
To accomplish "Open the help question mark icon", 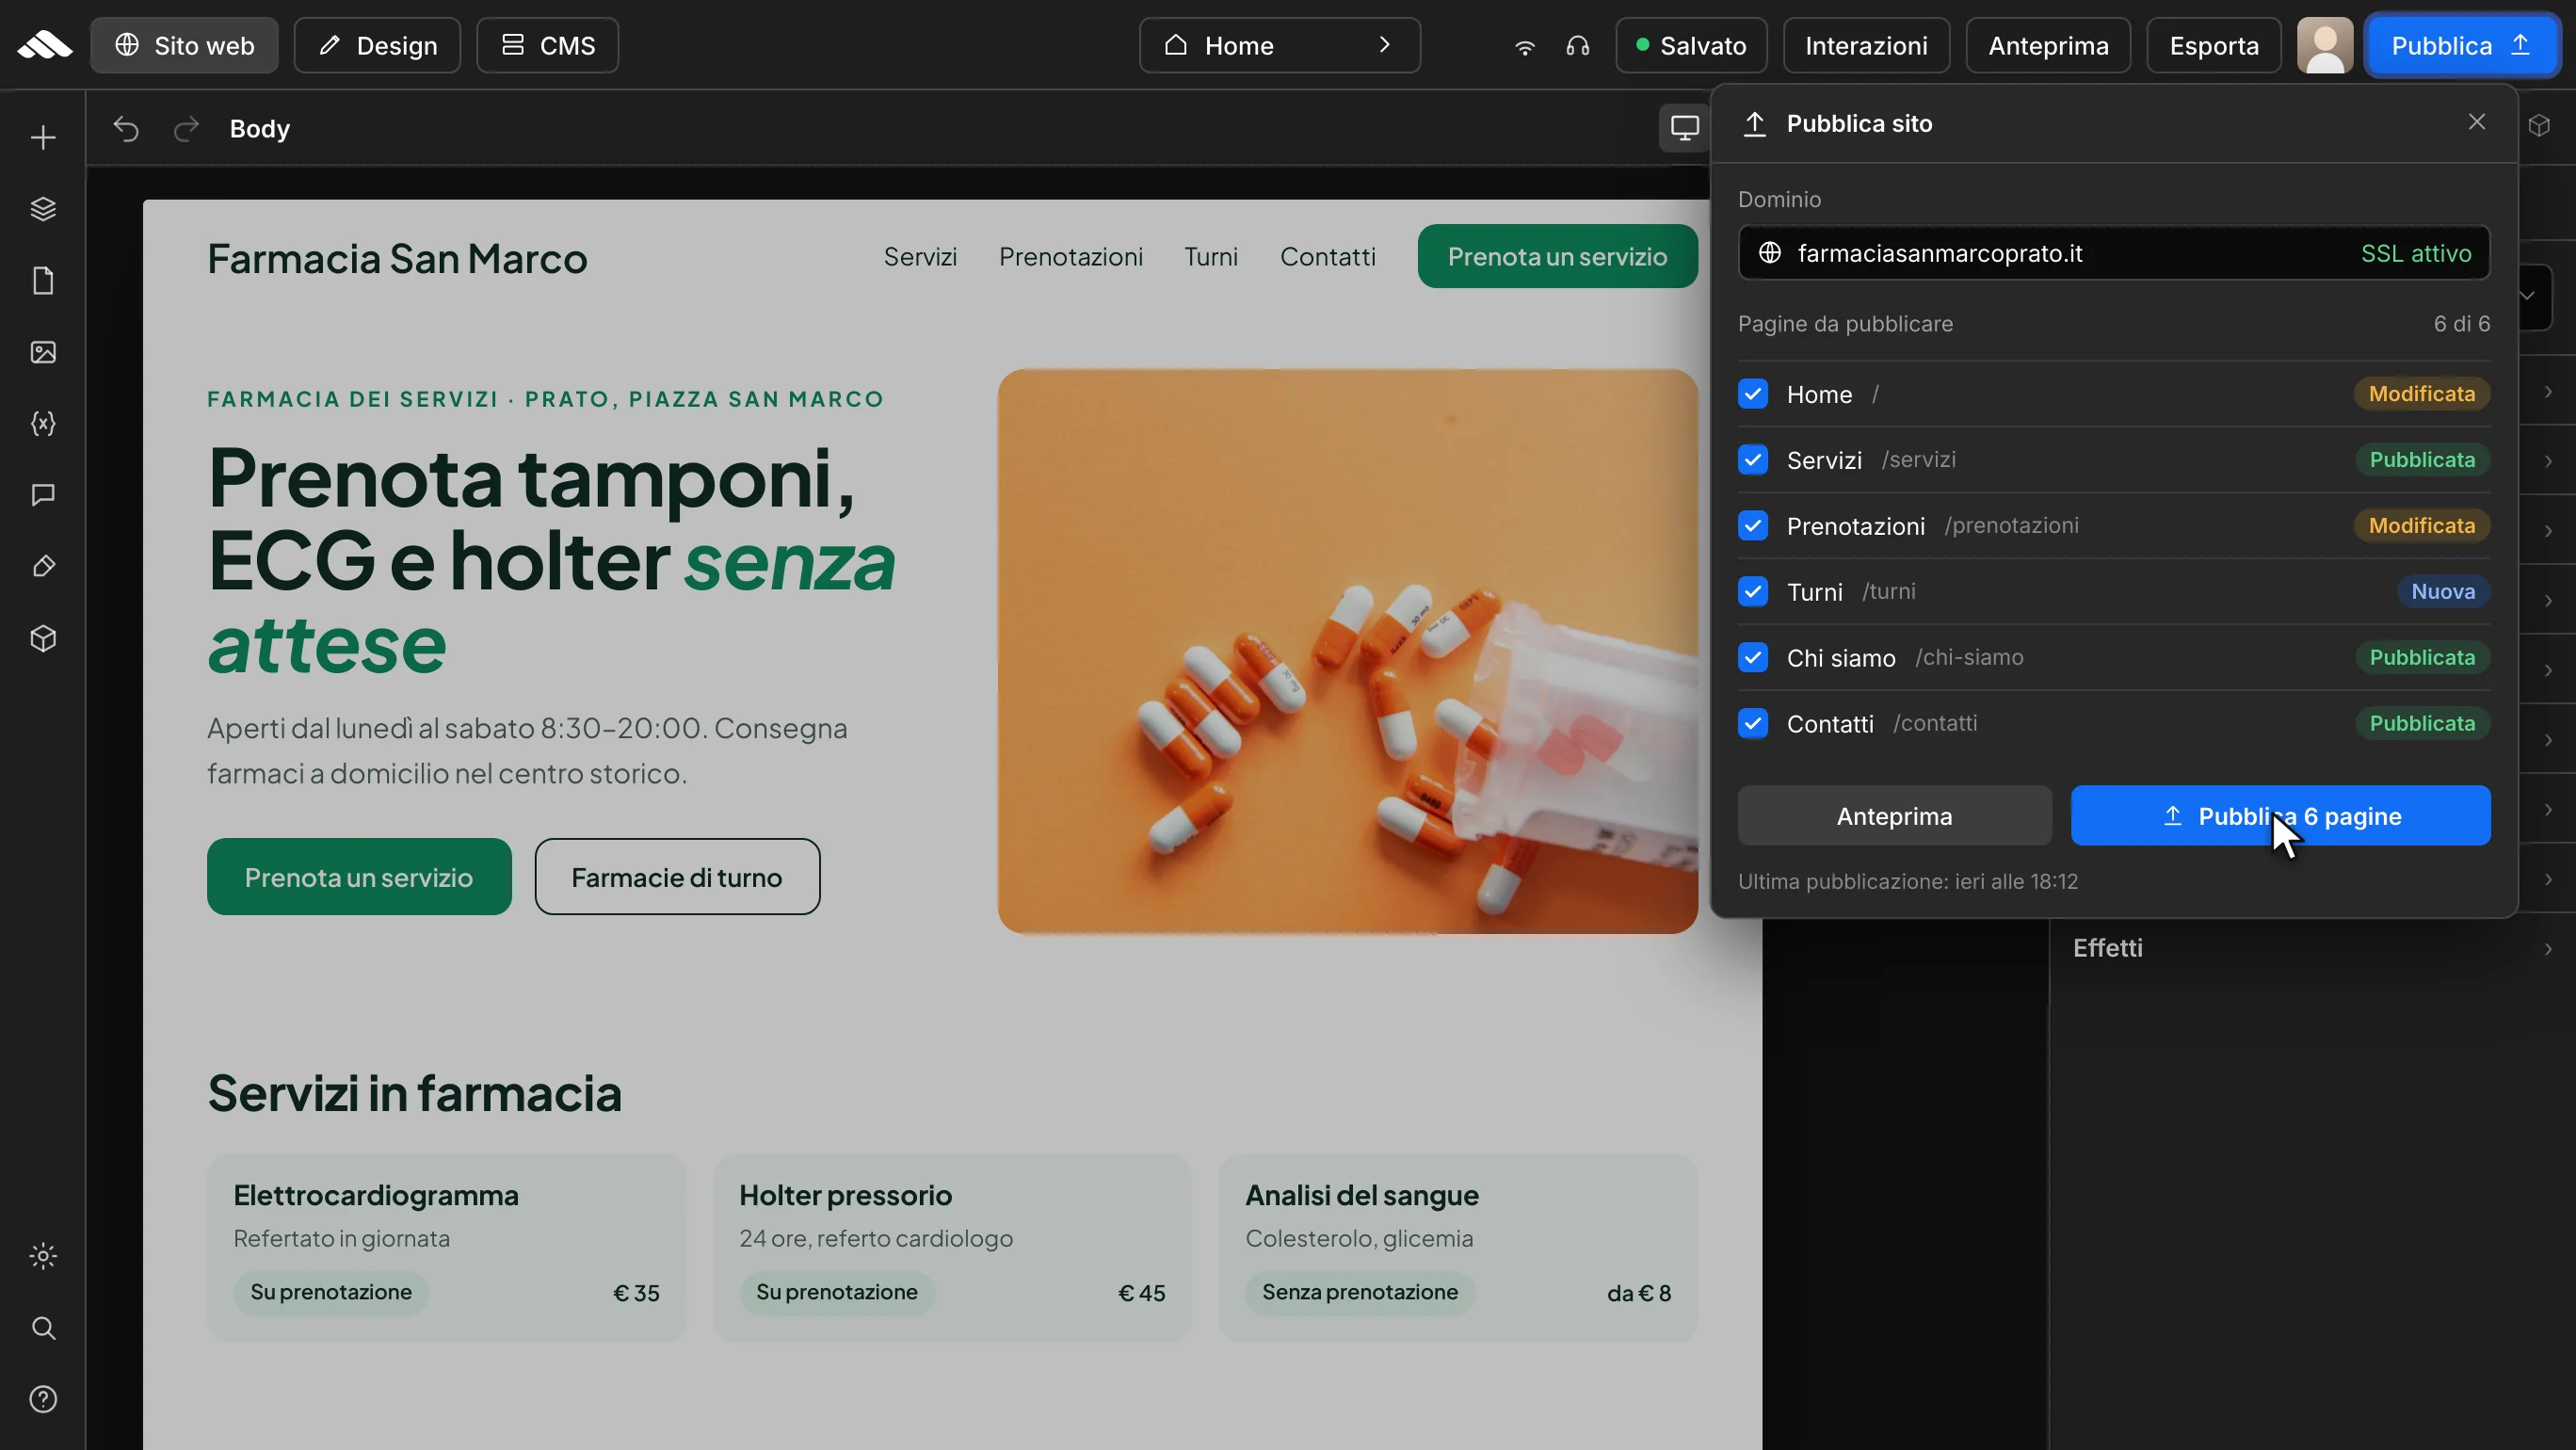I will click(43, 1399).
